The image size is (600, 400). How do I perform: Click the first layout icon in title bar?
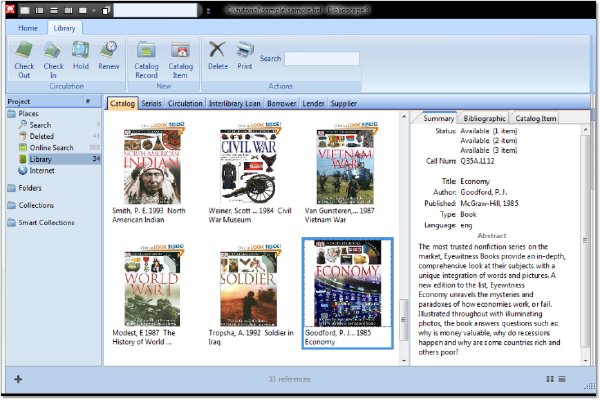[x=25, y=10]
